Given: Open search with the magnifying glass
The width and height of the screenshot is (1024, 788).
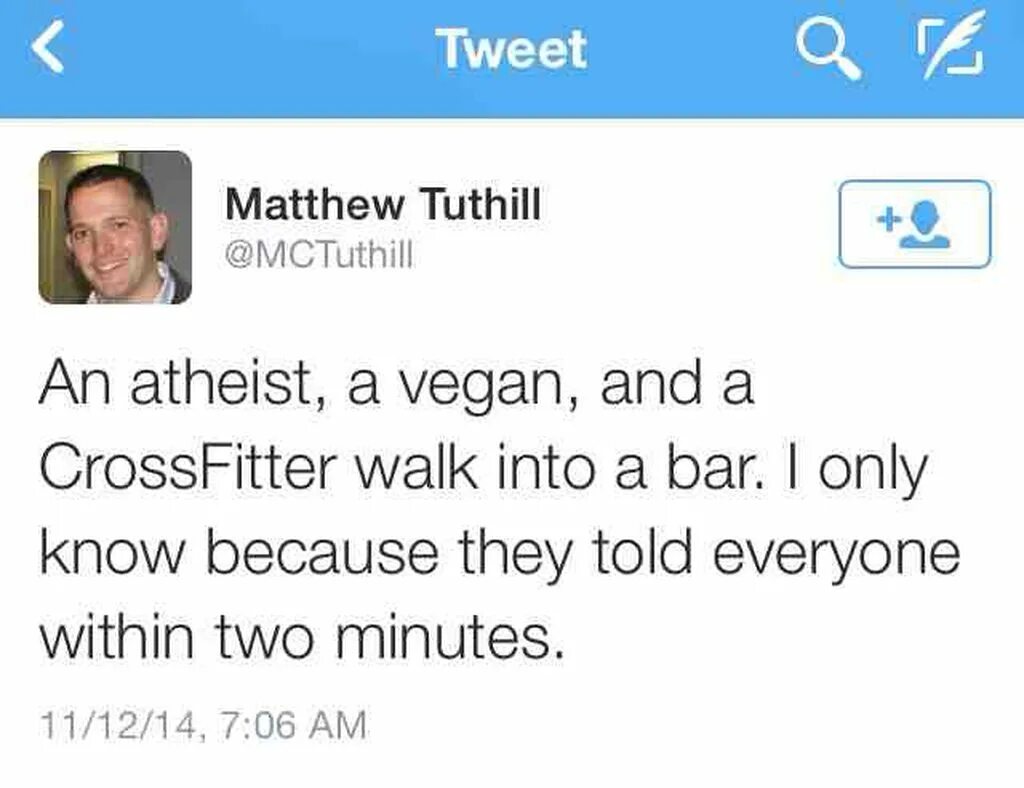Looking at the screenshot, I should click(x=827, y=48).
